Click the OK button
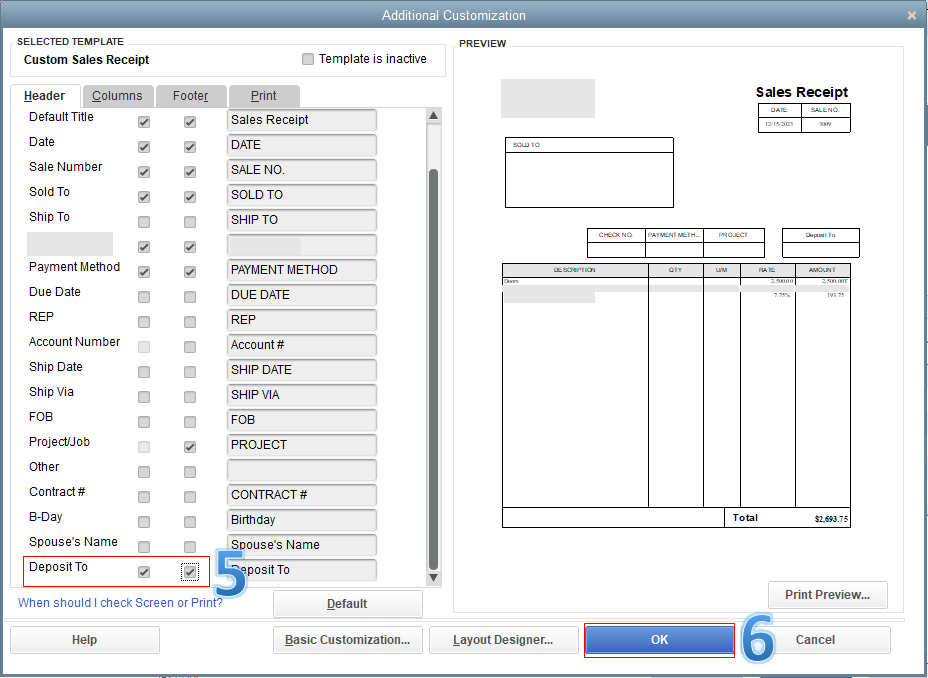This screenshot has height=678, width=928. click(x=659, y=640)
